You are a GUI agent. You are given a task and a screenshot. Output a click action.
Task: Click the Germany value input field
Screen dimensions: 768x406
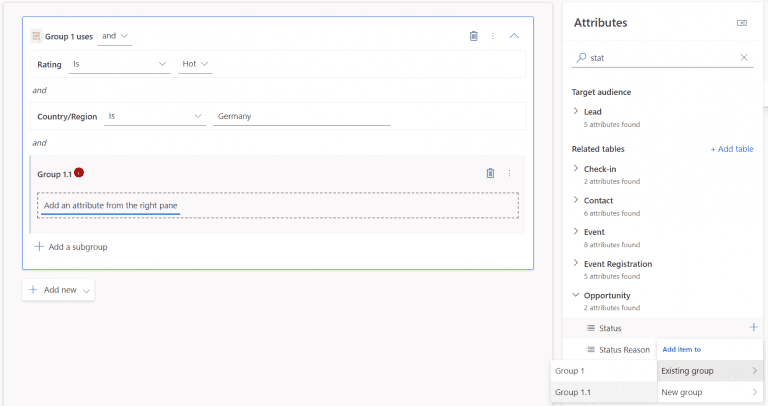(302, 116)
